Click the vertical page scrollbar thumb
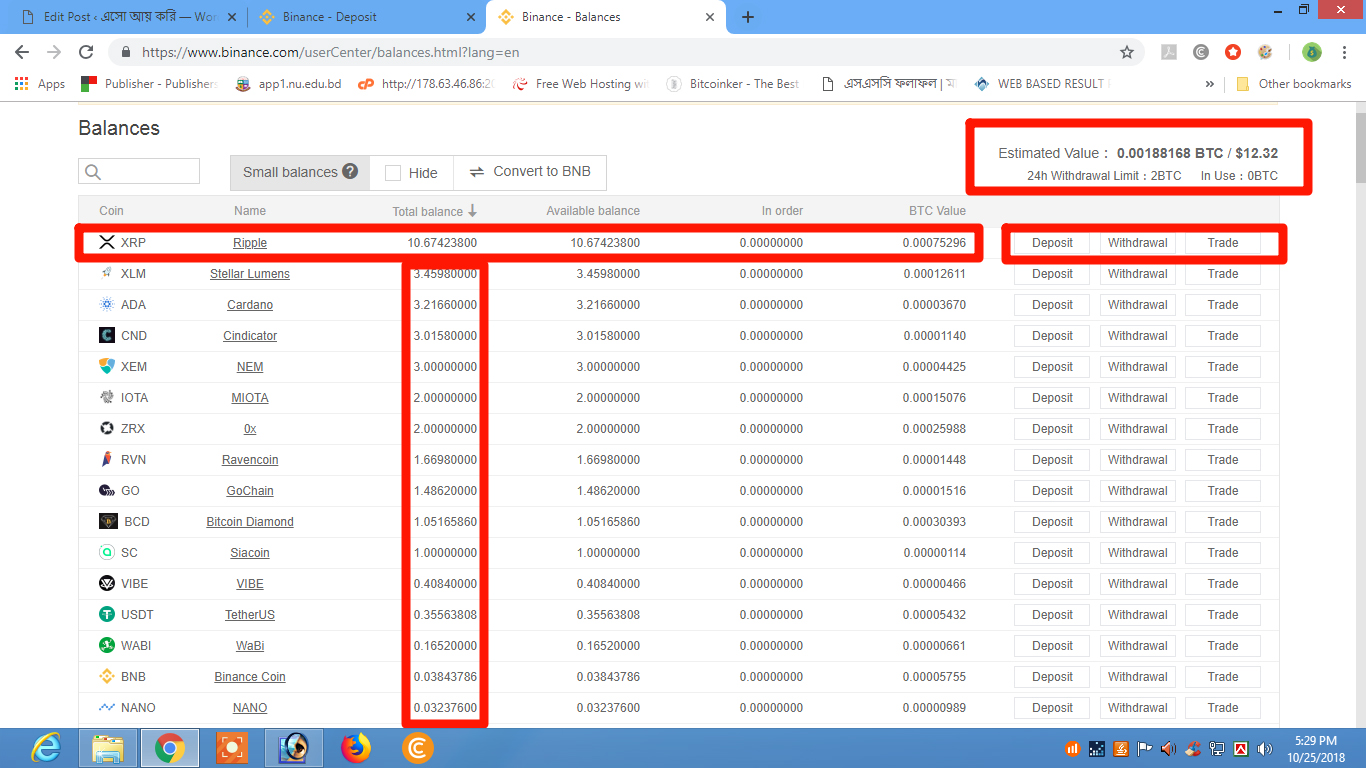1366x768 pixels. (1361, 146)
